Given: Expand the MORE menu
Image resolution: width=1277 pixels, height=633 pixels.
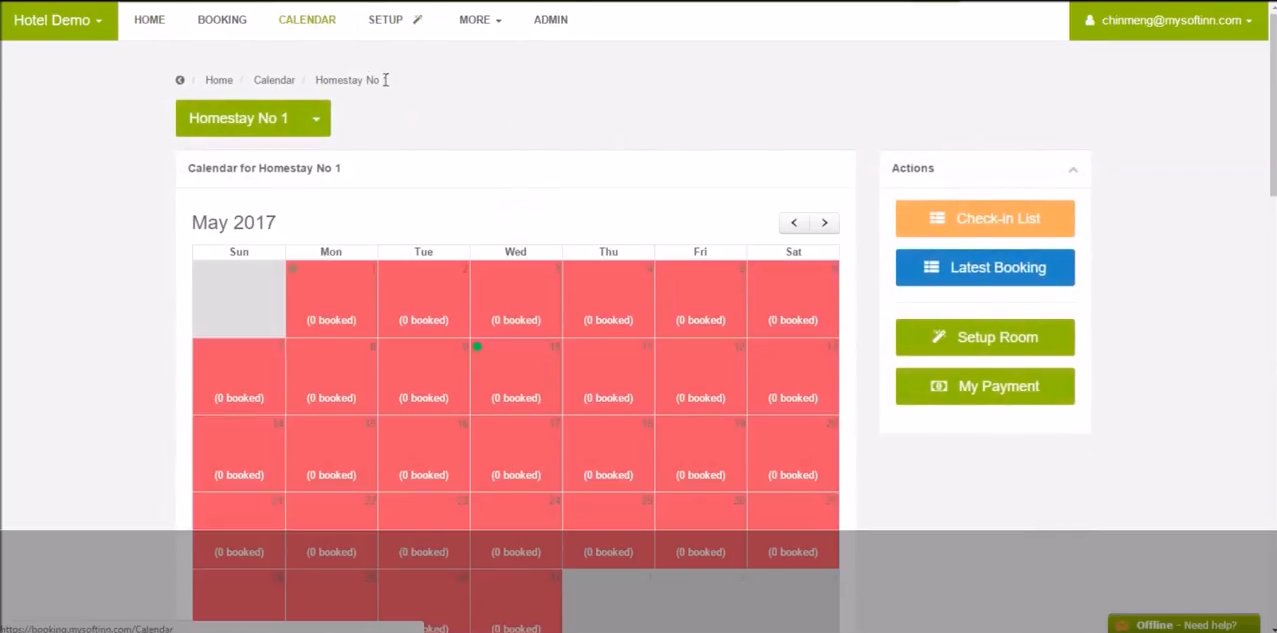Looking at the screenshot, I should tap(480, 20).
